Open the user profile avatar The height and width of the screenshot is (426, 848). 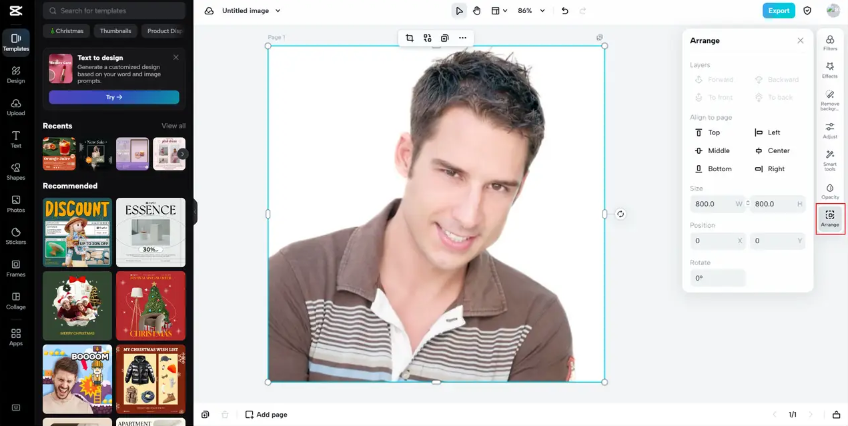pyautogui.click(x=833, y=11)
